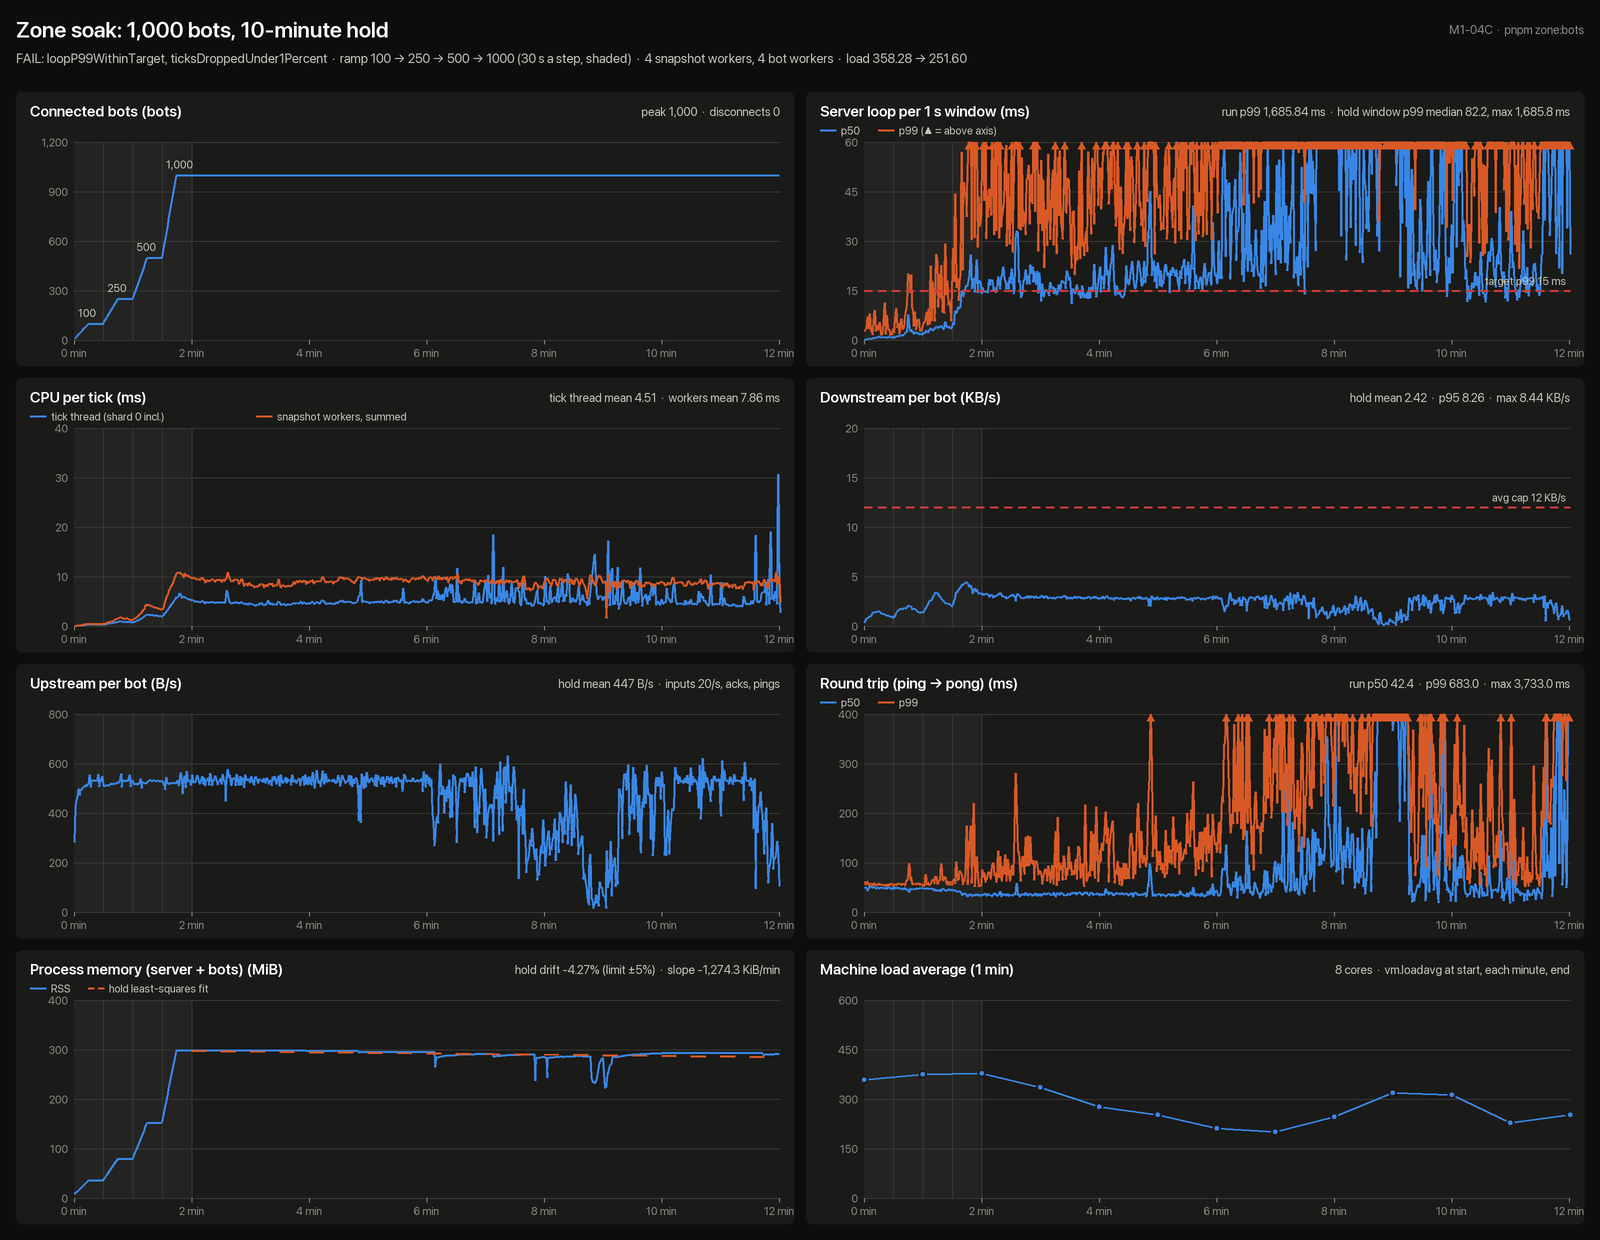1600x1240 pixels.
Task: Click the '500' ramp step label
Action: [146, 247]
